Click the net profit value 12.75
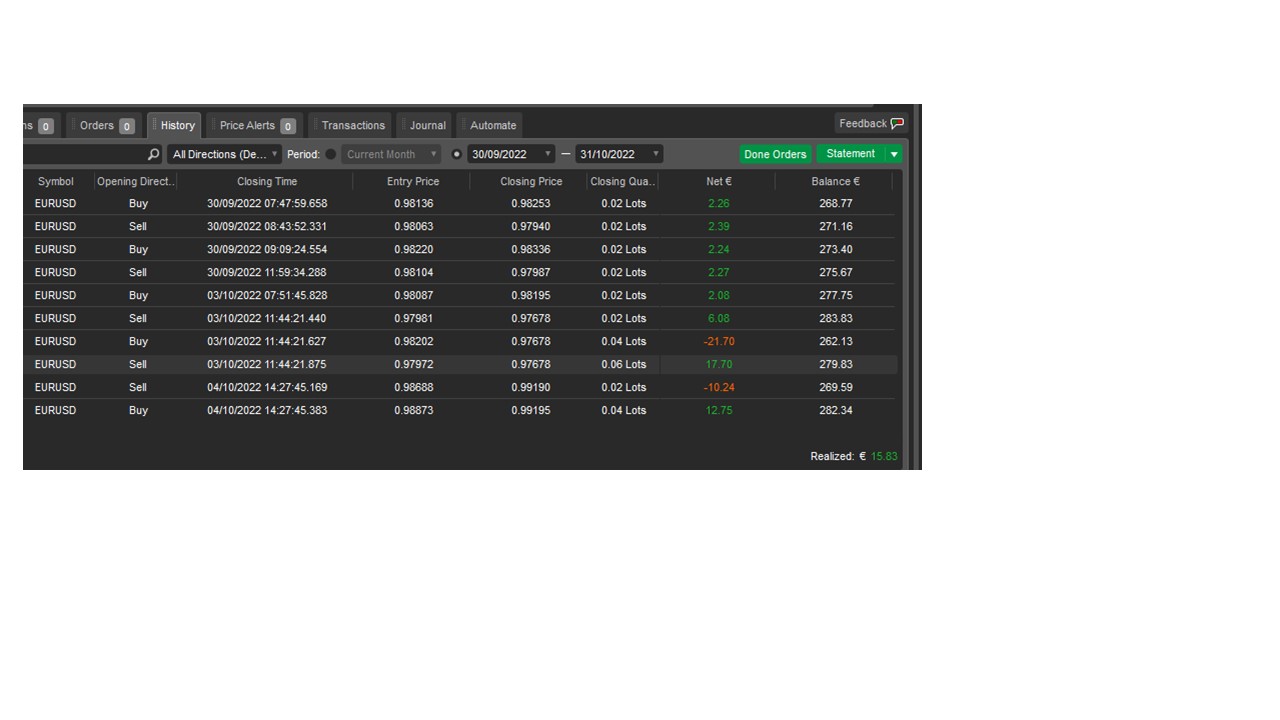1280x720 pixels. tap(718, 411)
